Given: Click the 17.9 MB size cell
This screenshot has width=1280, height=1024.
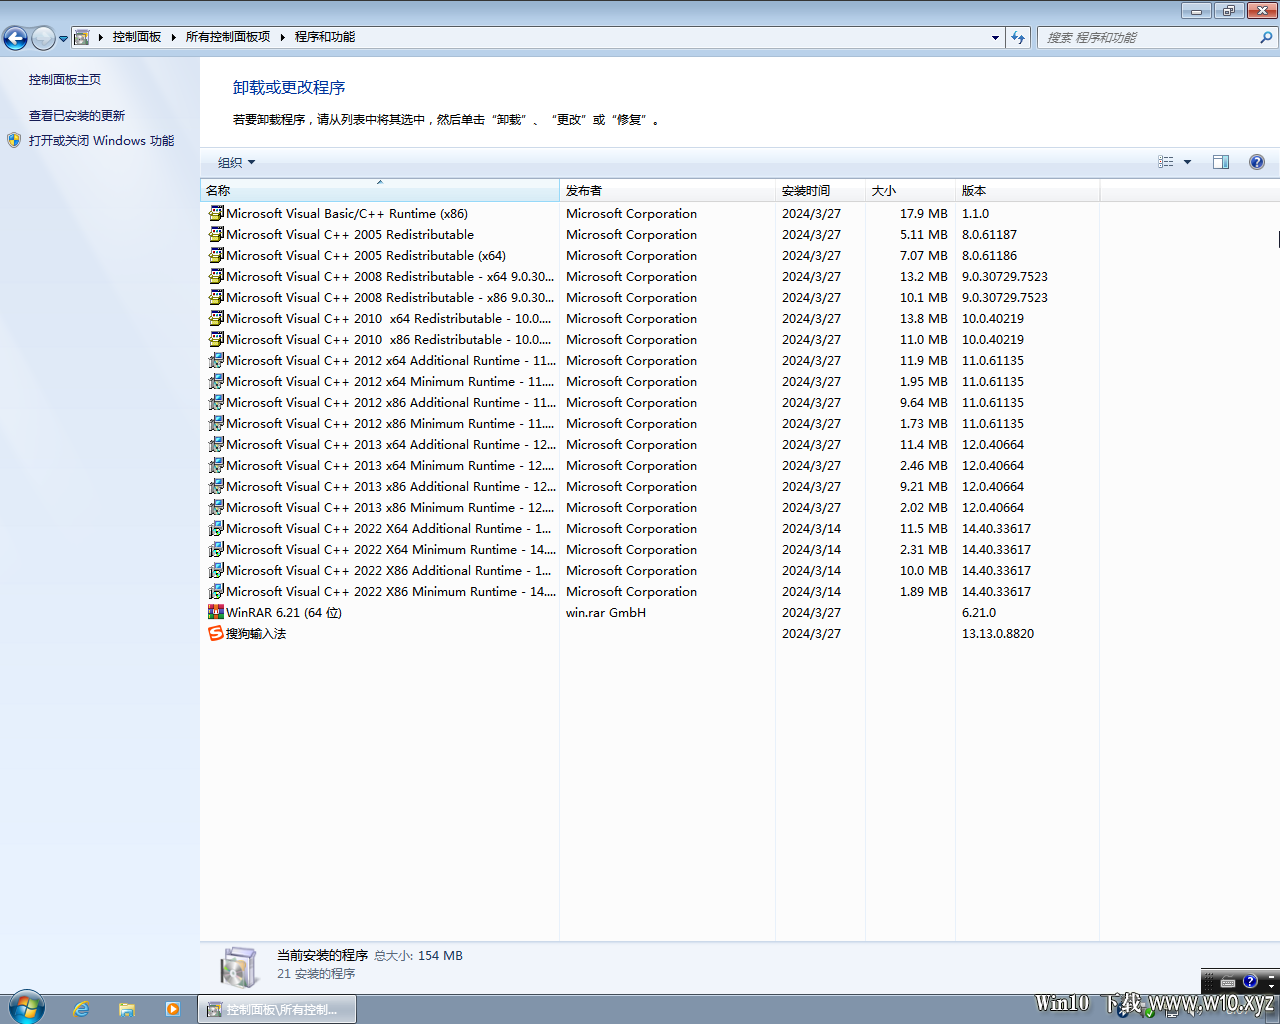Looking at the screenshot, I should click(x=923, y=213).
